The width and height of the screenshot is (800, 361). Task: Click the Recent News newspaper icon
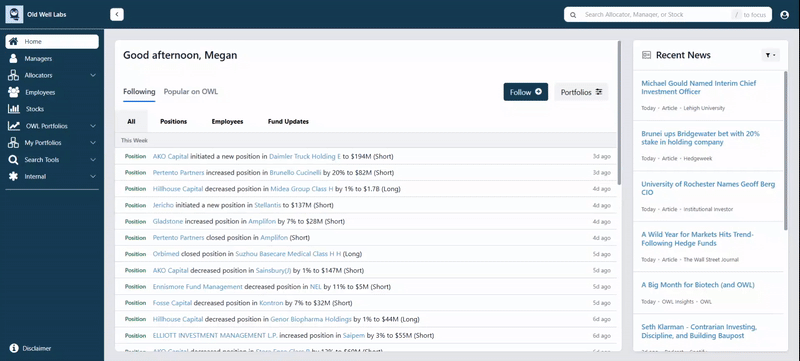646,55
